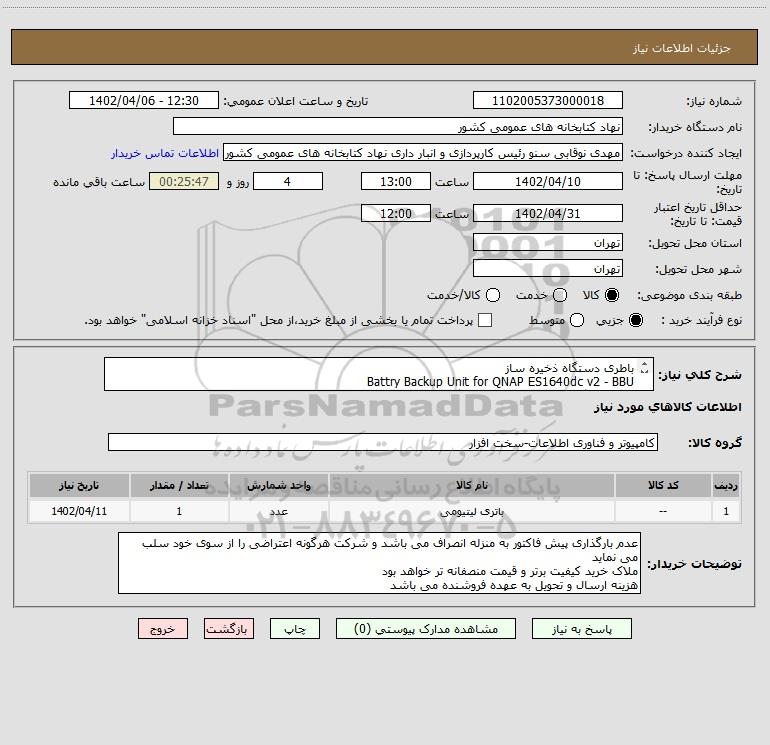The image size is (770, 745).
Task: Click the deadline time field 13:00
Action: click(x=396, y=181)
